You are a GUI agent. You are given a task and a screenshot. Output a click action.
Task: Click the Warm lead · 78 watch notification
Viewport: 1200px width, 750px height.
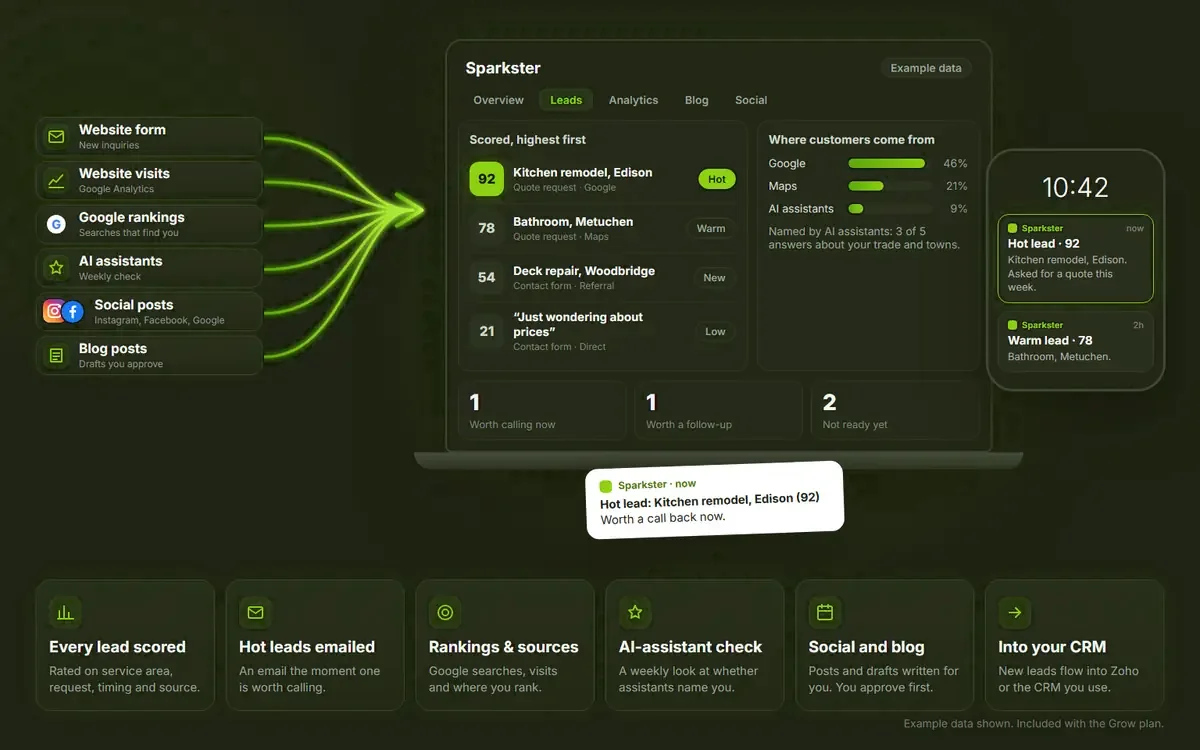pos(1075,341)
